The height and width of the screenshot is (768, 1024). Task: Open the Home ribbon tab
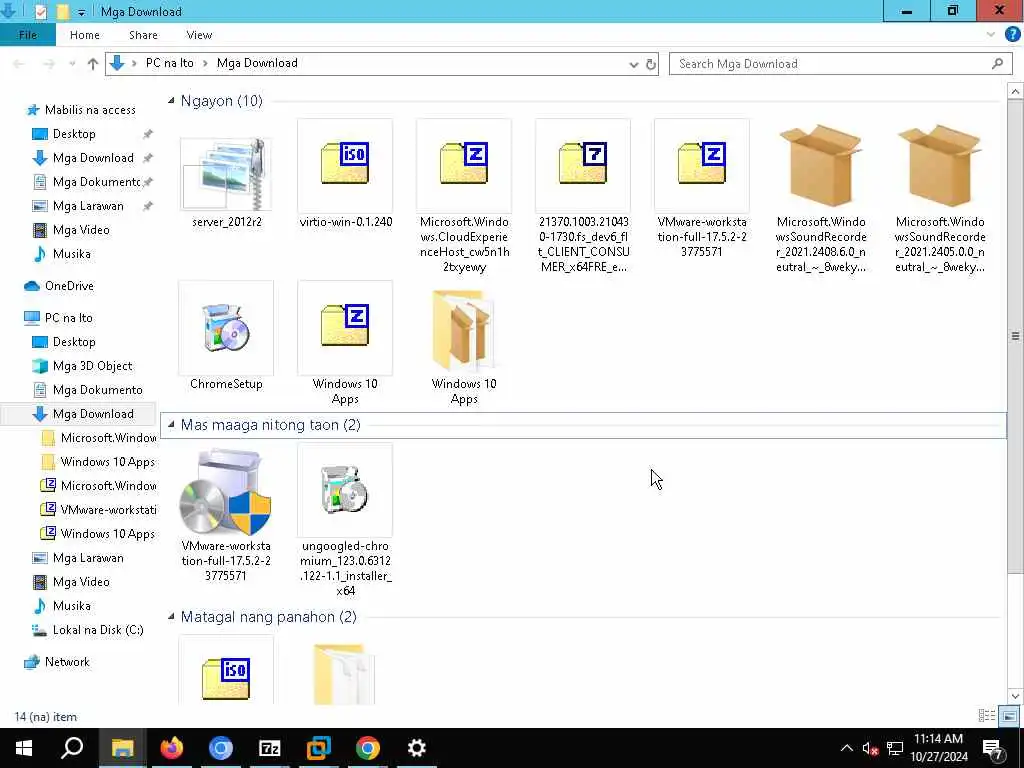pyautogui.click(x=85, y=35)
